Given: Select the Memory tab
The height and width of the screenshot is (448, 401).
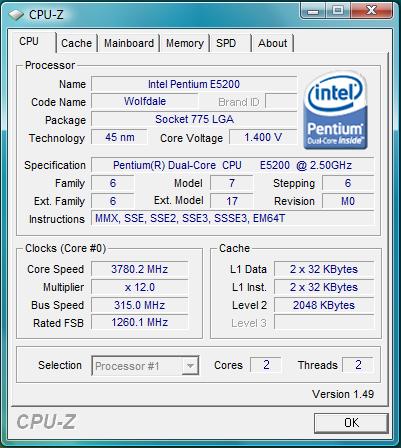Looking at the screenshot, I should coord(185,43).
